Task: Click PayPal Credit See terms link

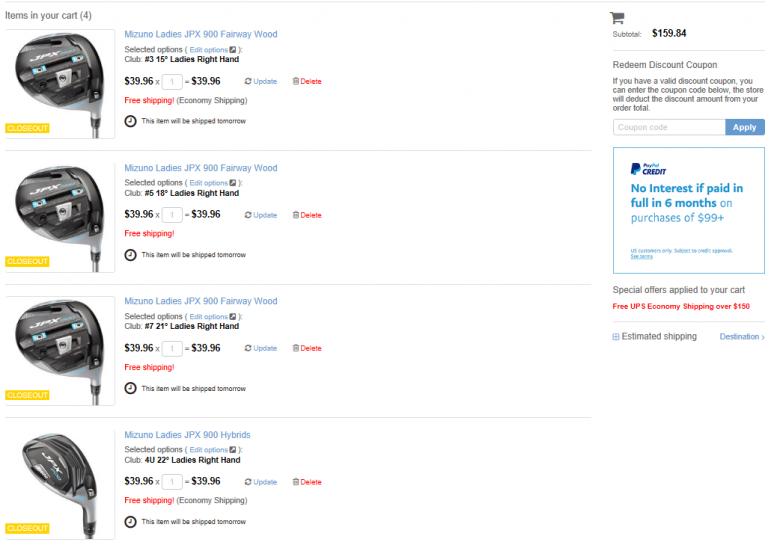Action: [x=641, y=257]
